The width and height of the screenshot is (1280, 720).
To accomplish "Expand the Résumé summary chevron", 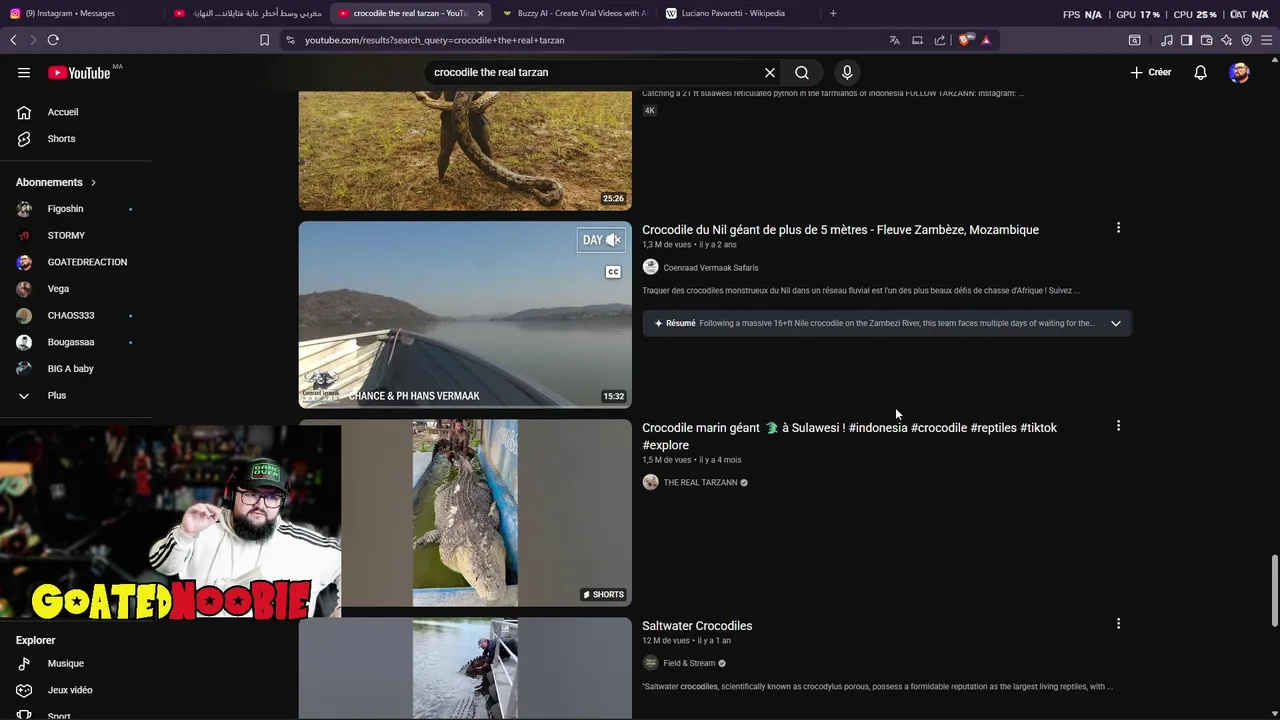I will point(1116,323).
